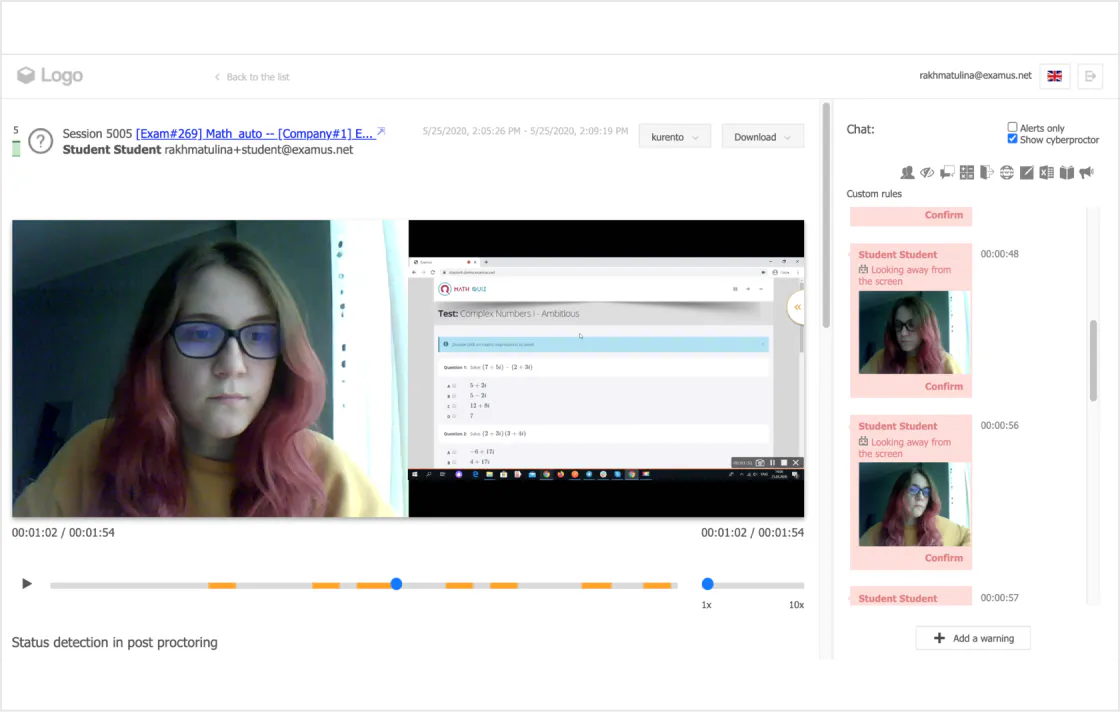The image size is (1120, 712).
Task: Click the two-people rule icon
Action: click(x=907, y=172)
